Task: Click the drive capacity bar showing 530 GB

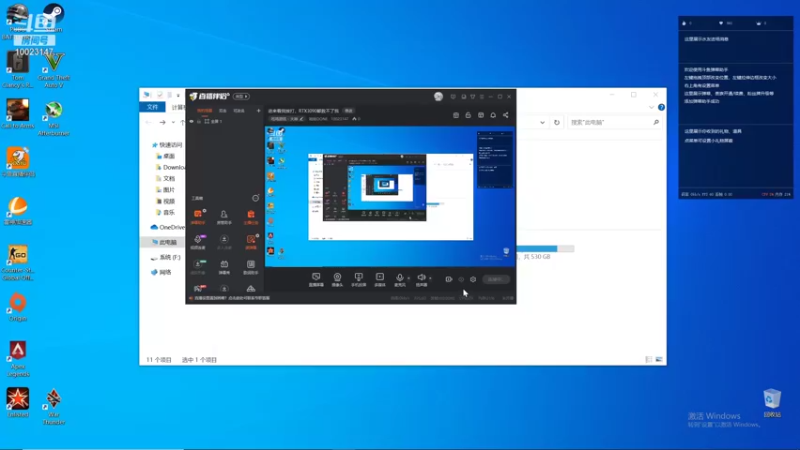Action: point(545,248)
